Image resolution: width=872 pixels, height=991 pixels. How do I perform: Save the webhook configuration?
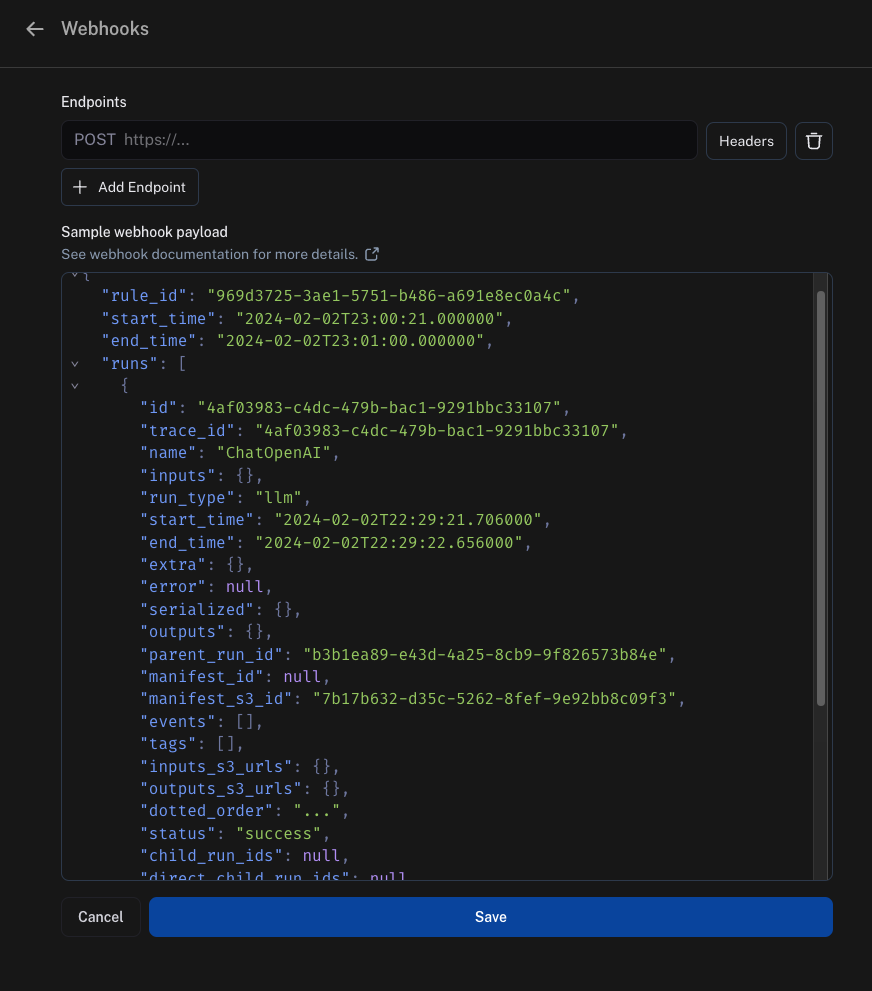(x=490, y=916)
